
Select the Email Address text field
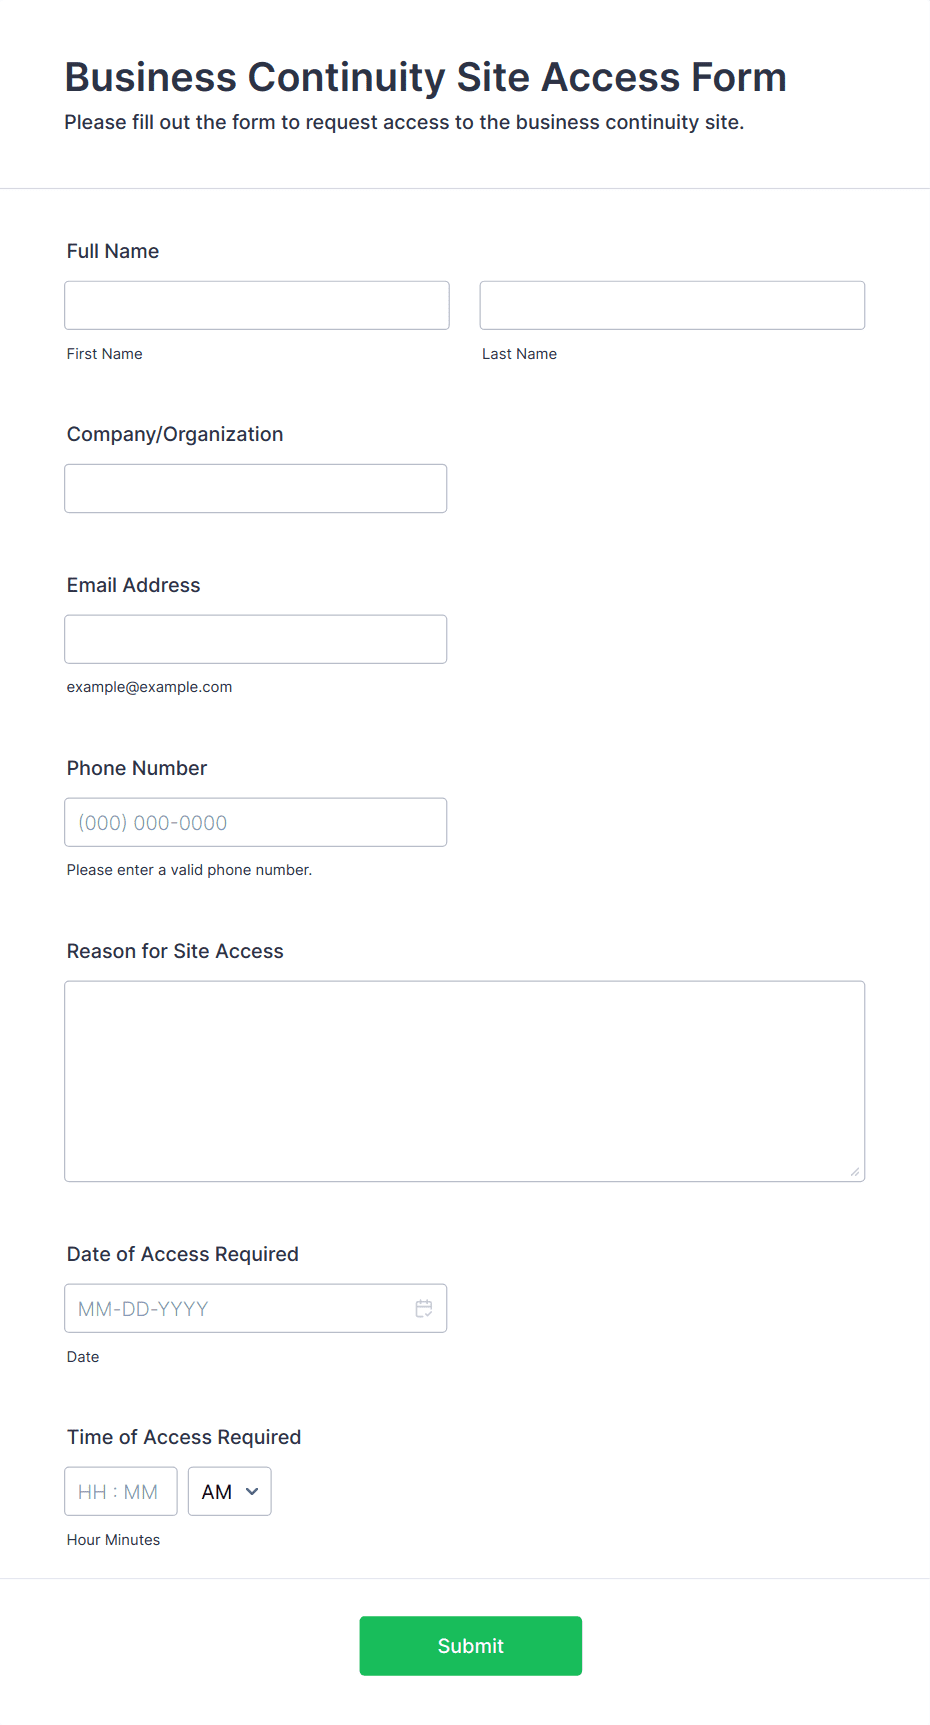[256, 639]
